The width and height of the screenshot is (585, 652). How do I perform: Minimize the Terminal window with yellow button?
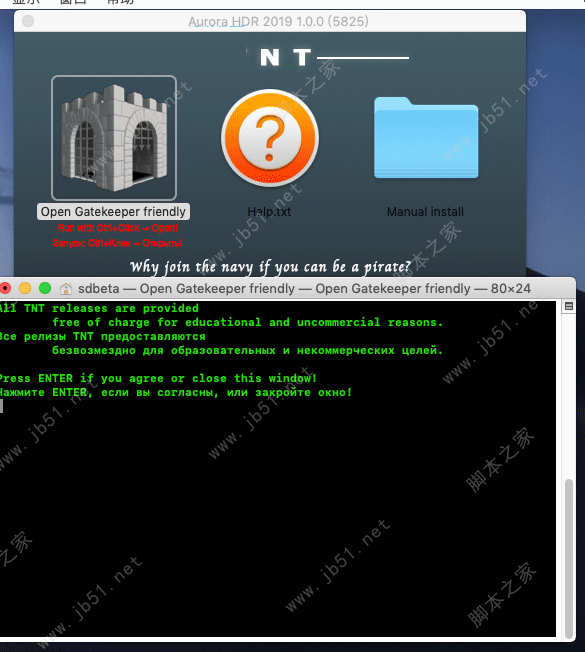(25, 288)
